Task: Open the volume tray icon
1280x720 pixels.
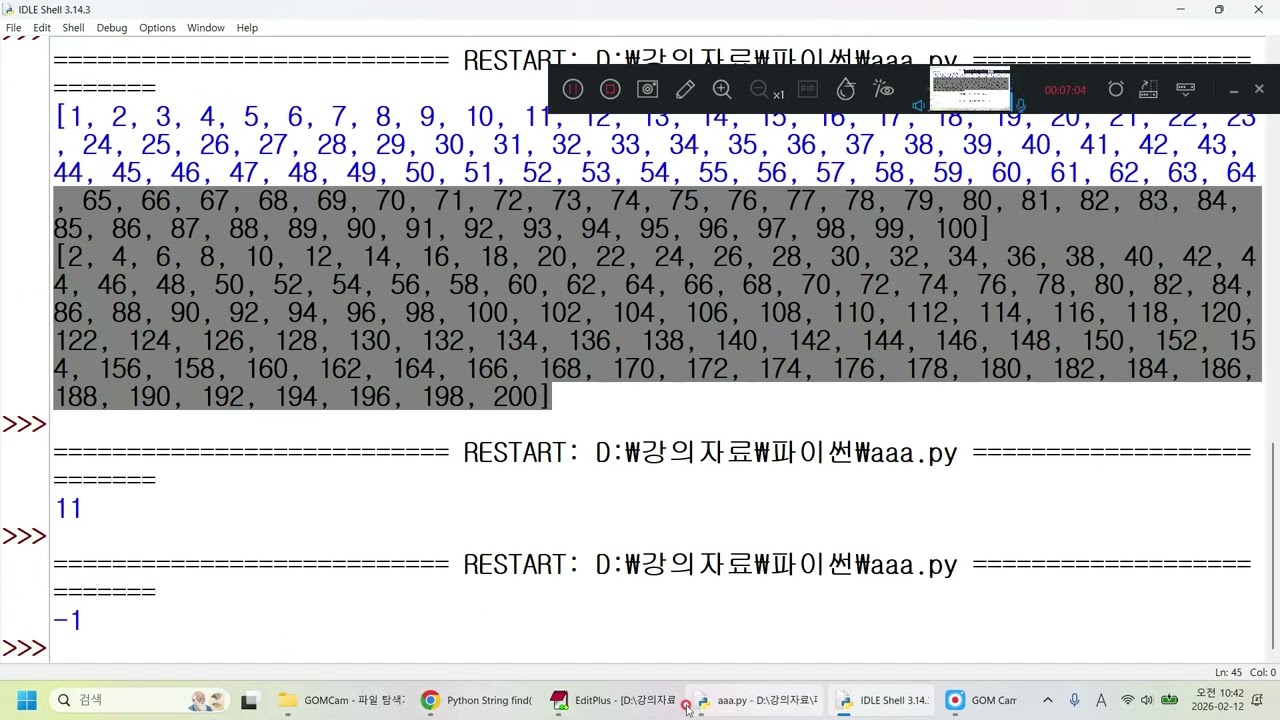Action: (x=1147, y=700)
